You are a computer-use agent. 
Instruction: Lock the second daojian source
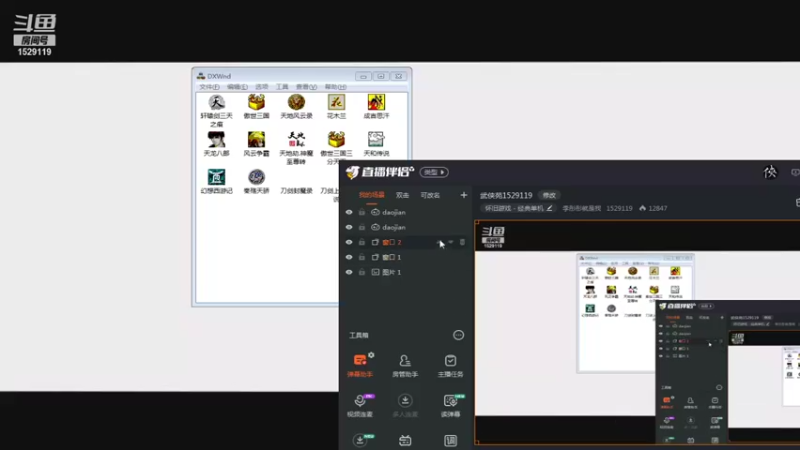click(362, 227)
